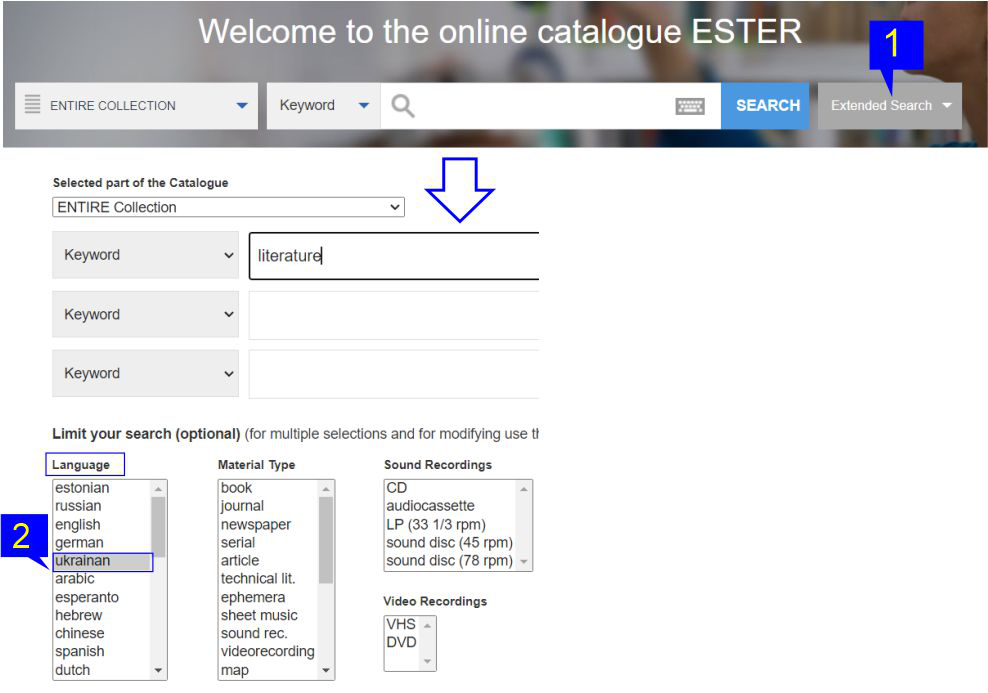Click the magnifying glass search icon
The width and height of the screenshot is (988, 693).
pyautogui.click(x=403, y=106)
